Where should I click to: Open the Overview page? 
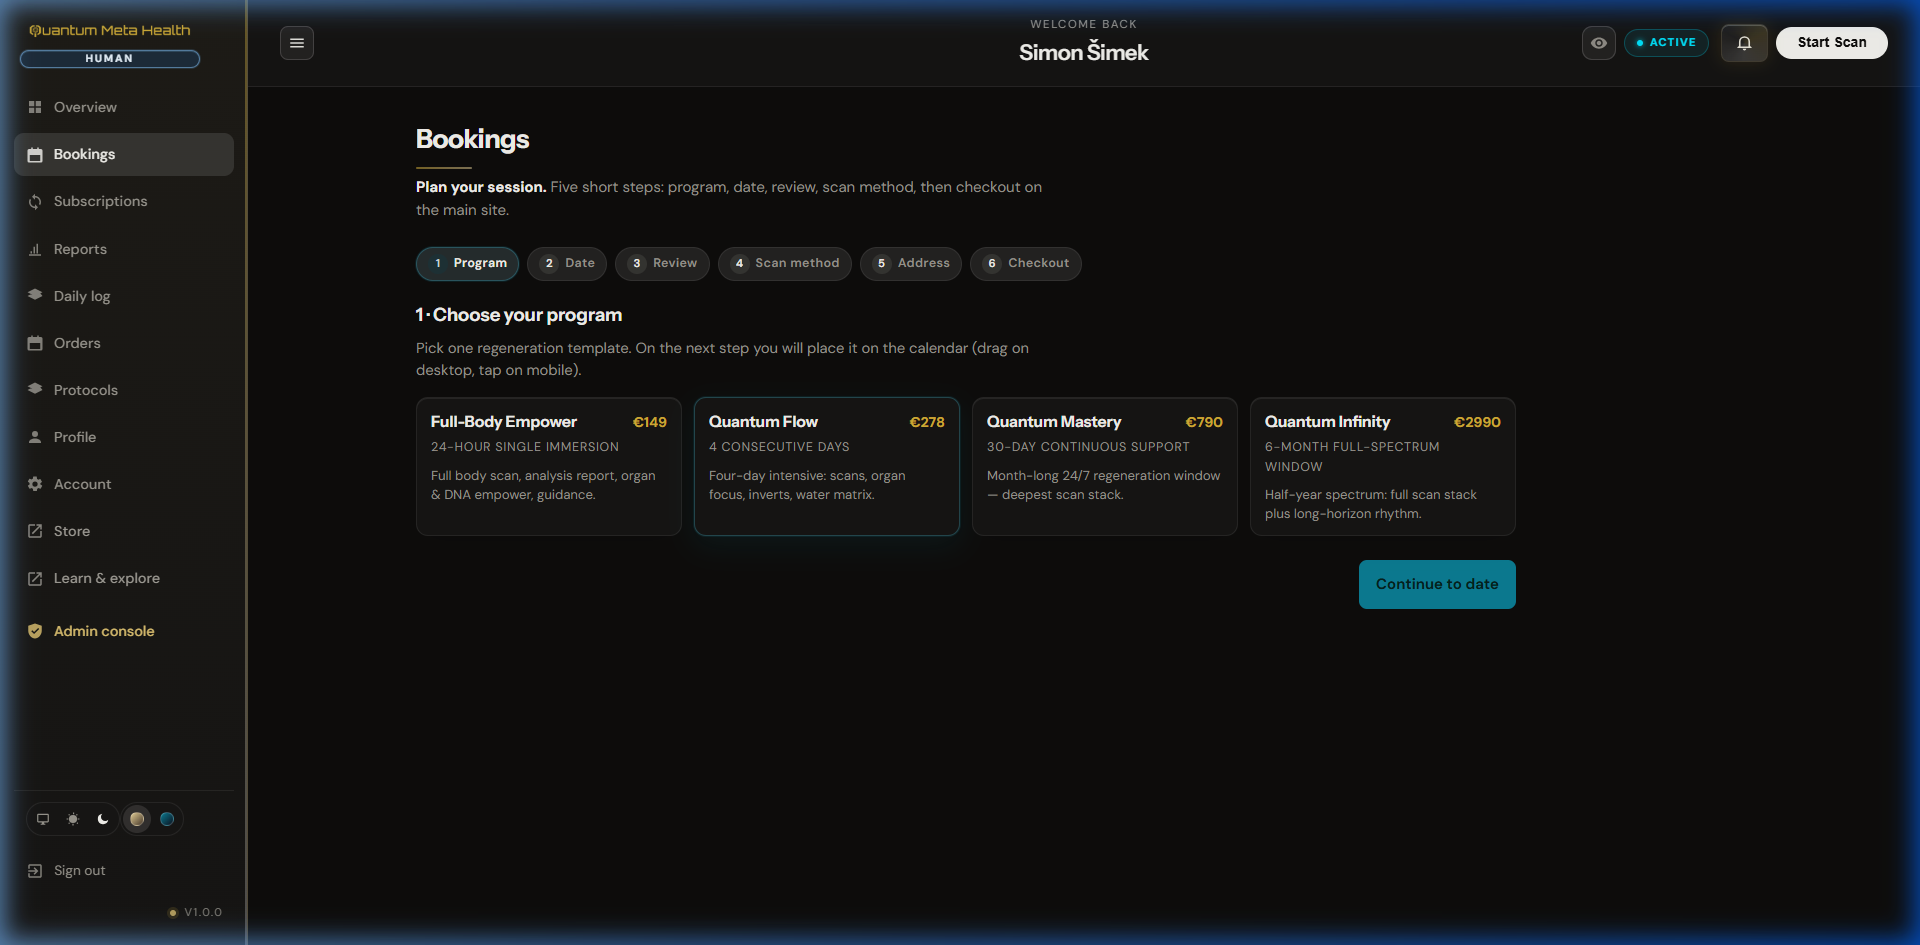[x=124, y=107]
